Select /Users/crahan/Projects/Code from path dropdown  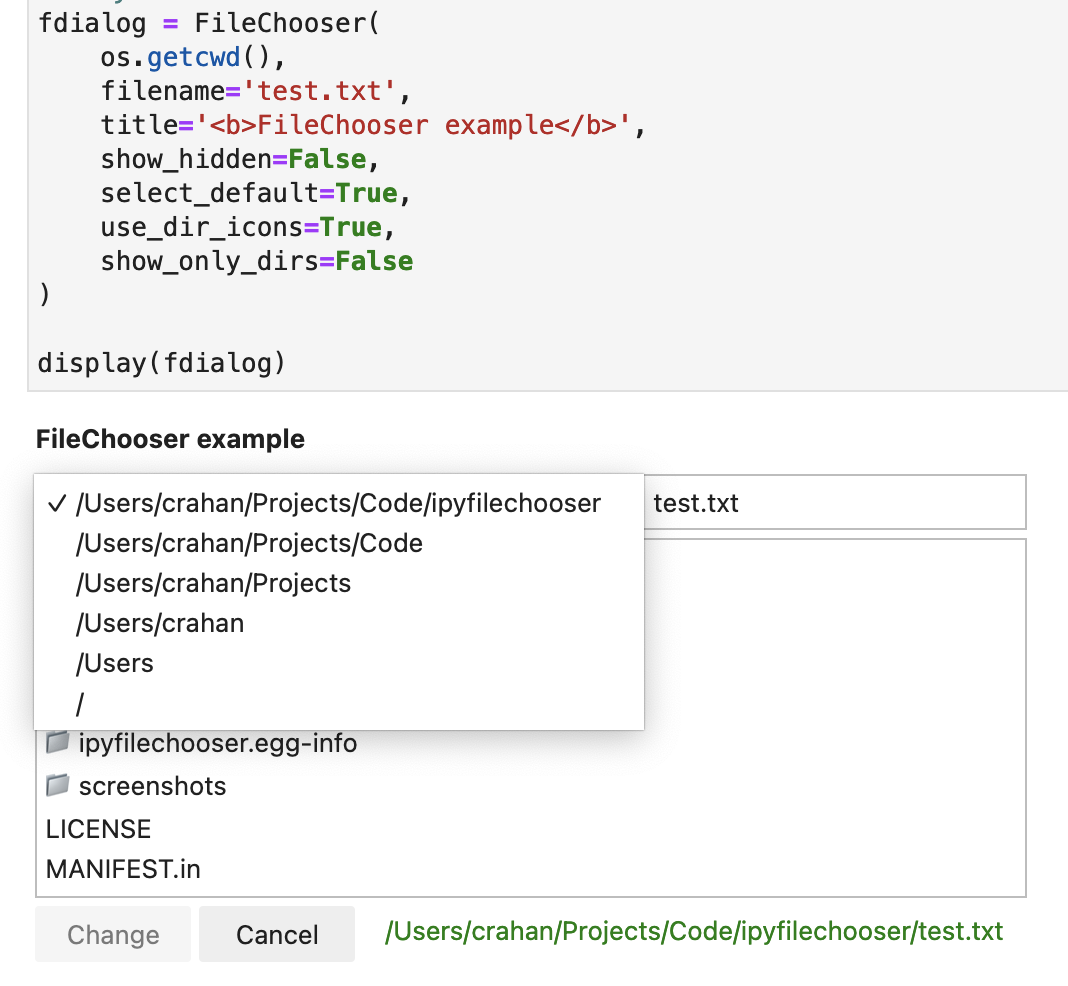pyautogui.click(x=247, y=543)
